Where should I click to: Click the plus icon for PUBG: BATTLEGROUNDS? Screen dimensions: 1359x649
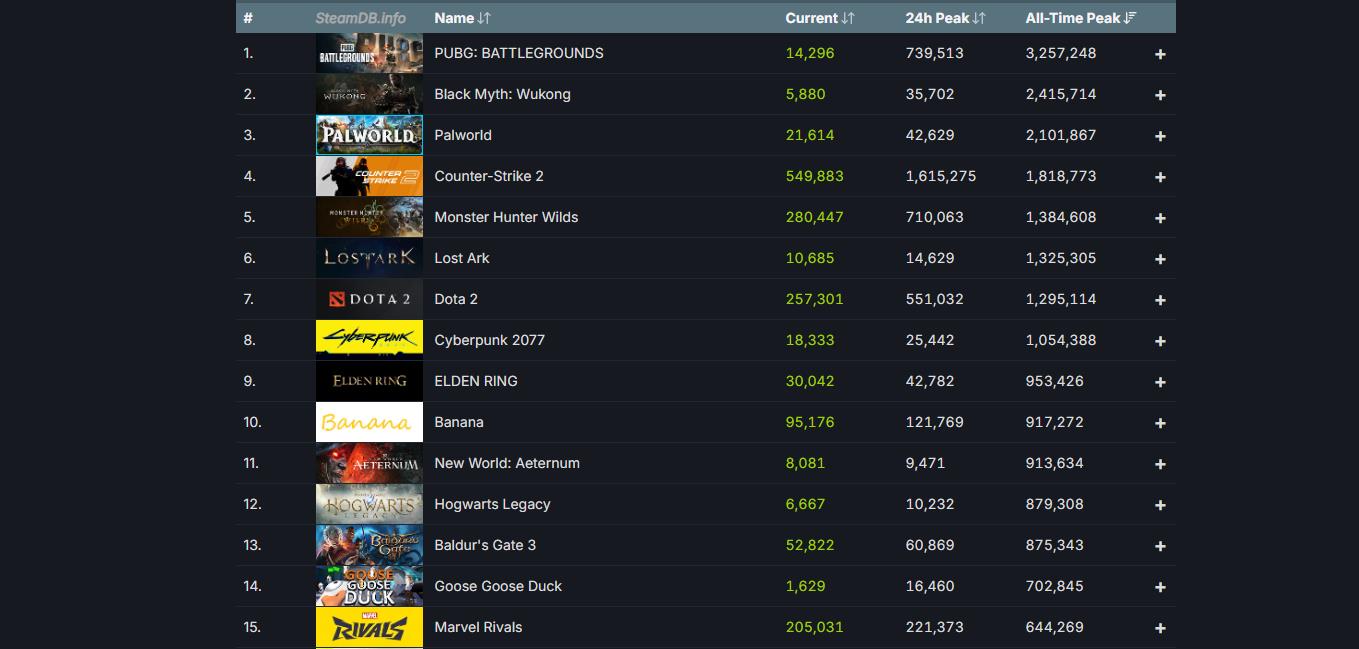[1160, 54]
